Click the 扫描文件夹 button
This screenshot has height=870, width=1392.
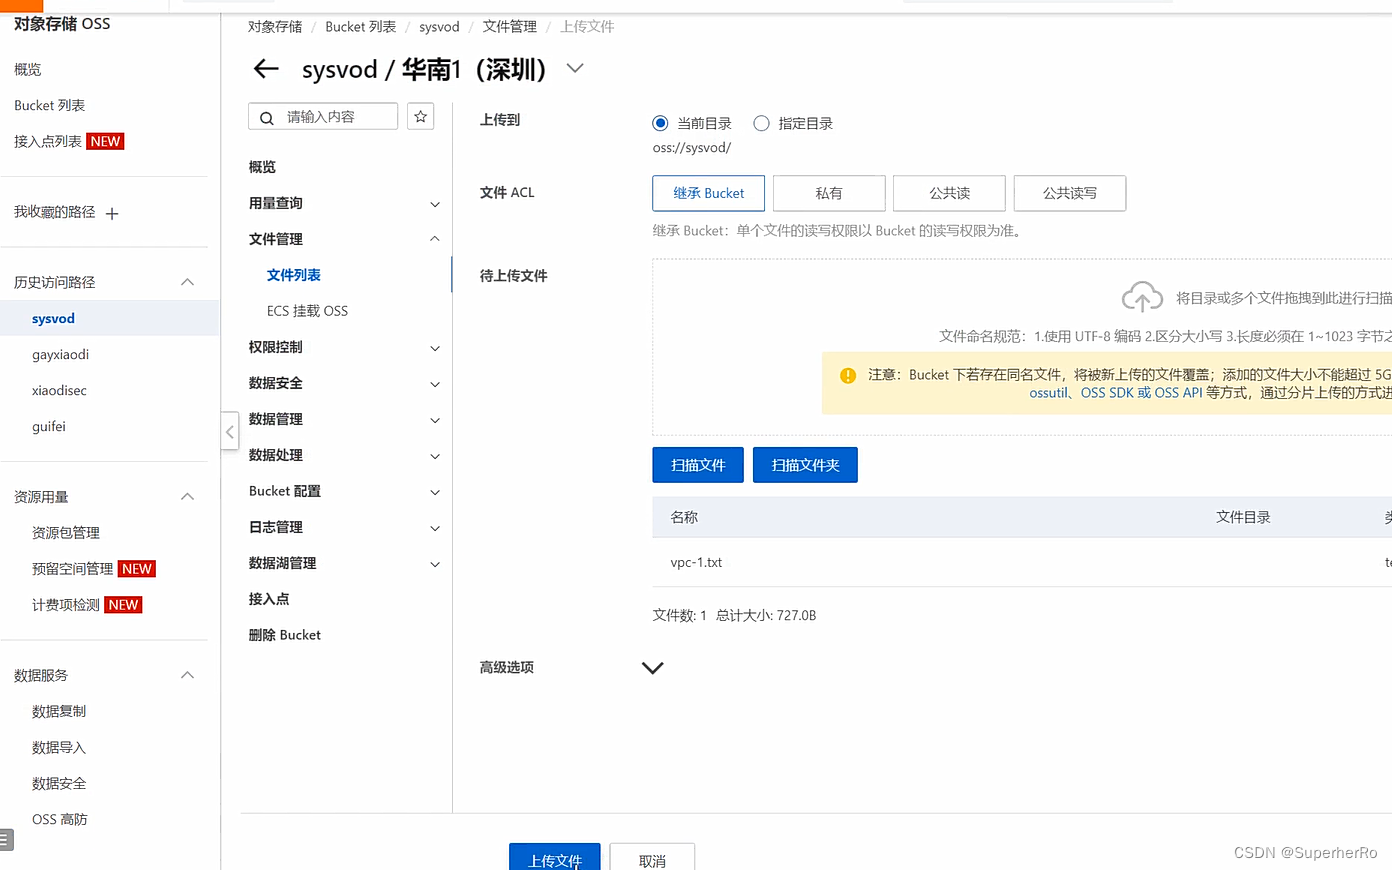[x=805, y=465]
